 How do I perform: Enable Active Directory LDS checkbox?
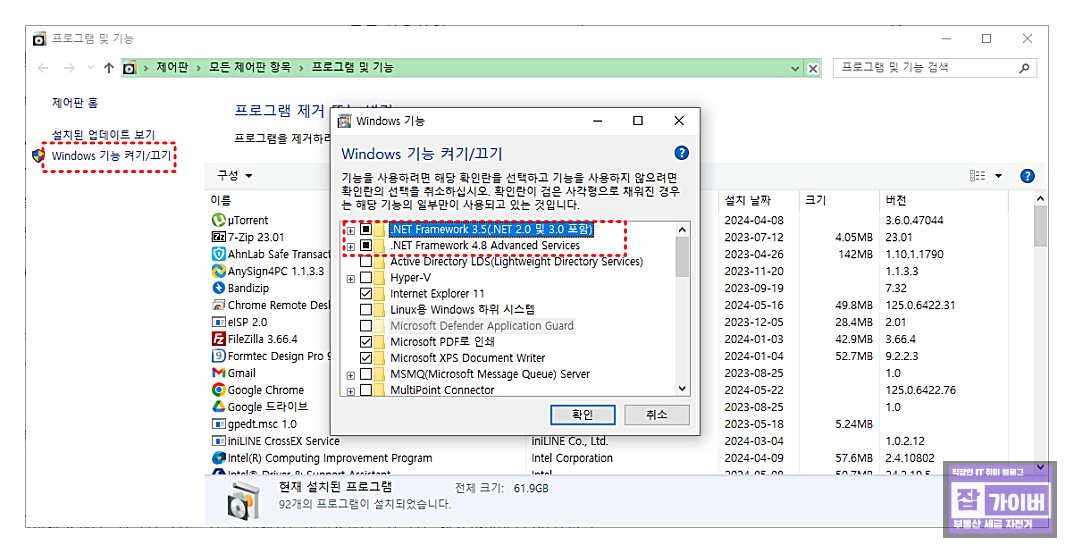(x=366, y=261)
